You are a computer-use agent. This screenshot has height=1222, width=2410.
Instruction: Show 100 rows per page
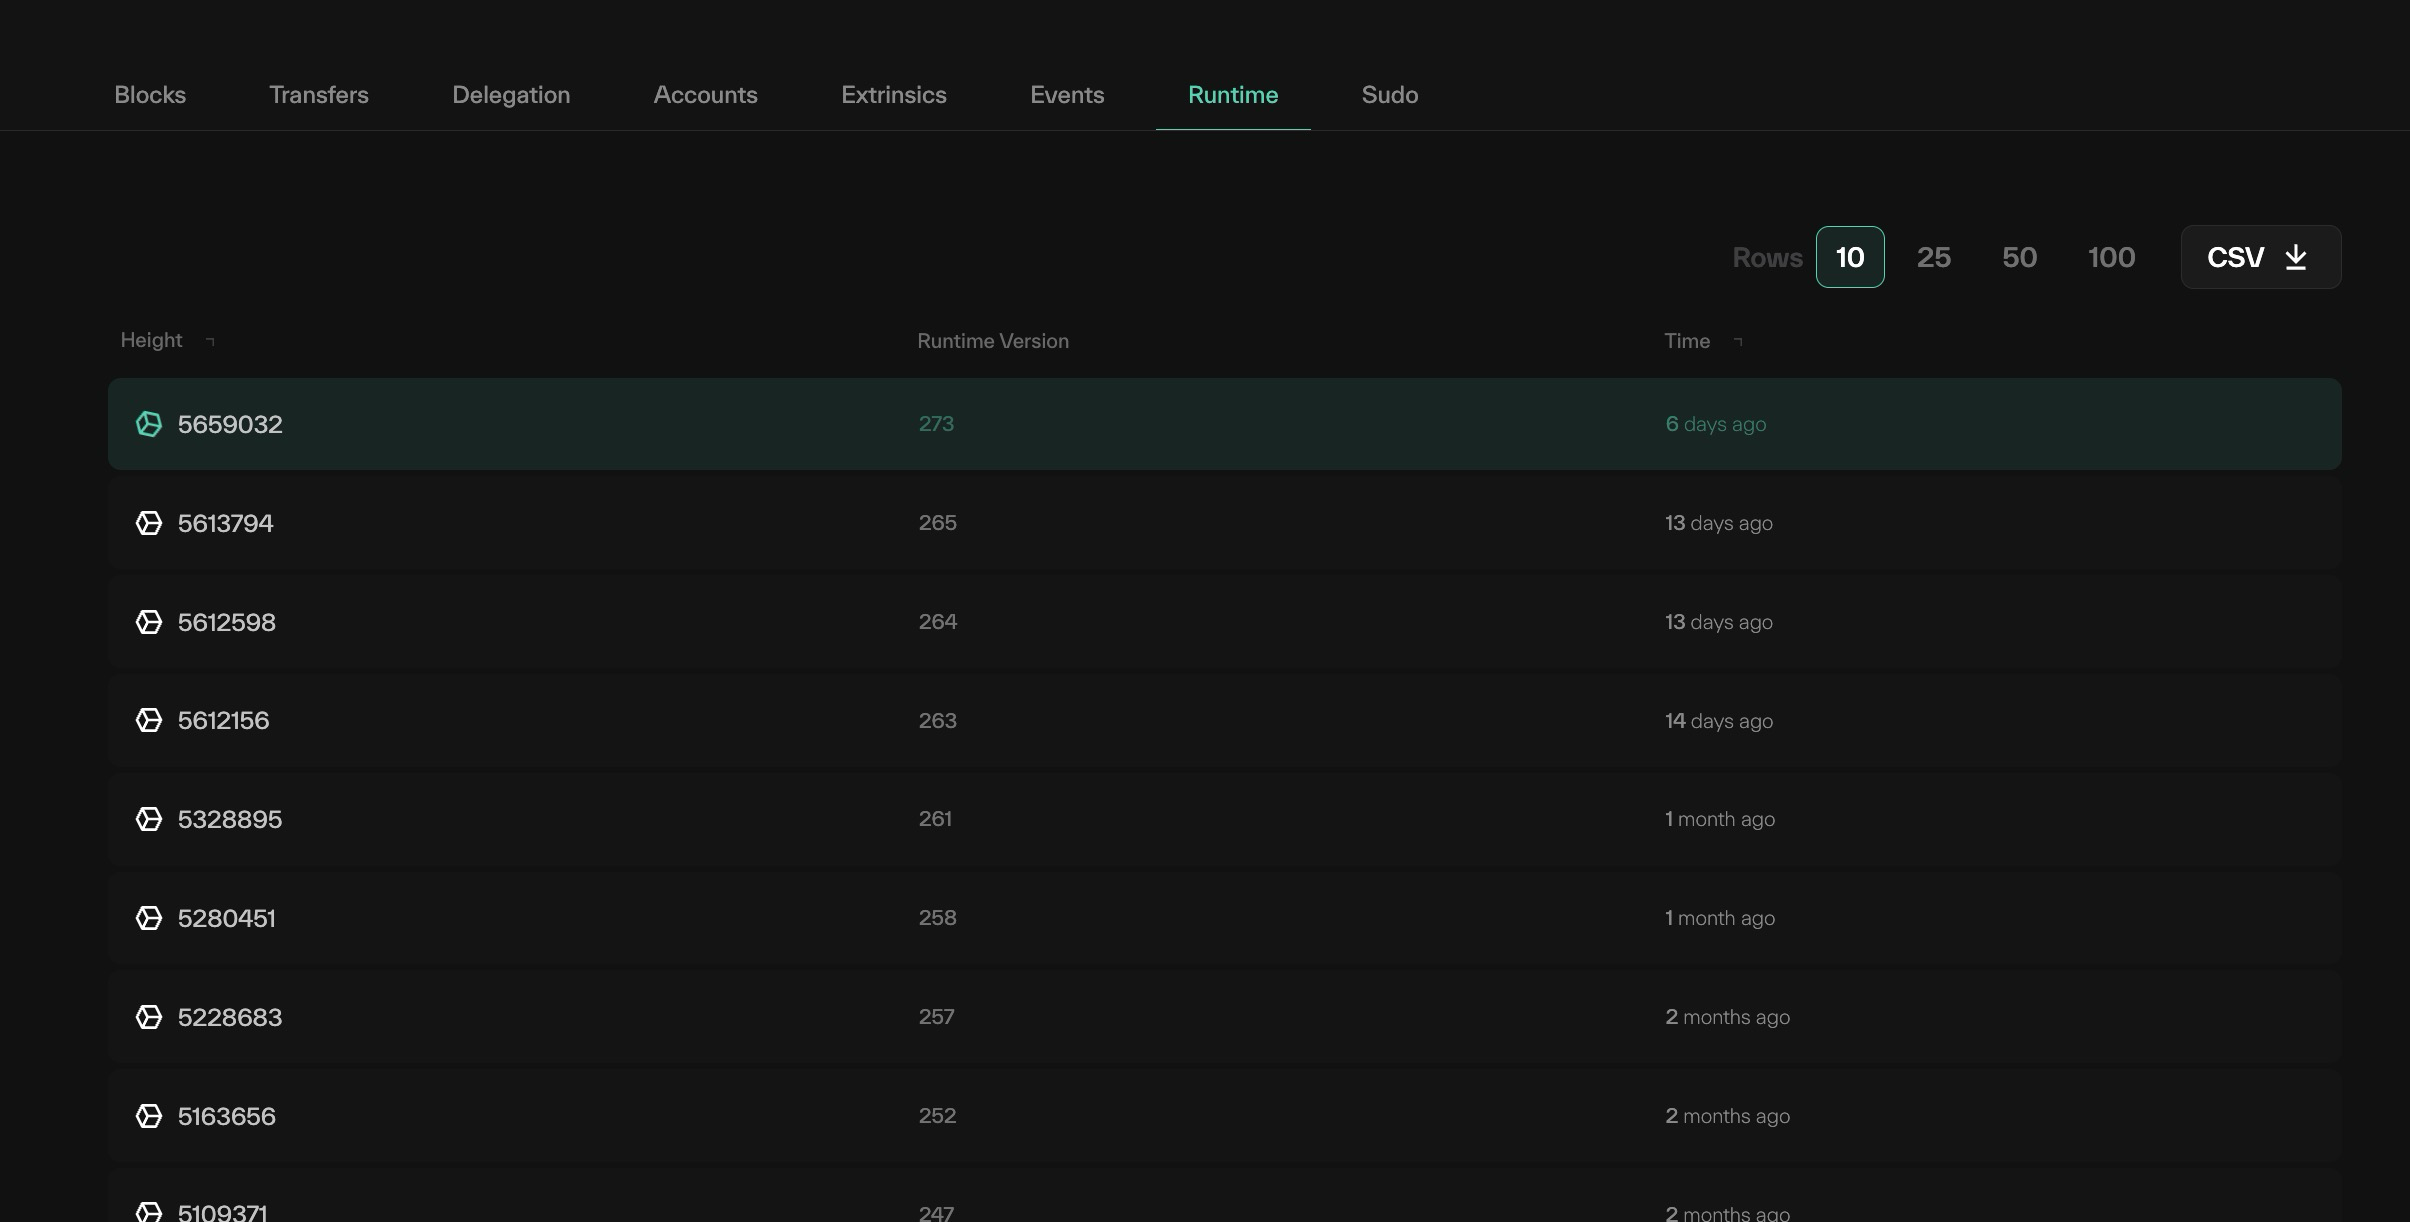[x=2111, y=257]
